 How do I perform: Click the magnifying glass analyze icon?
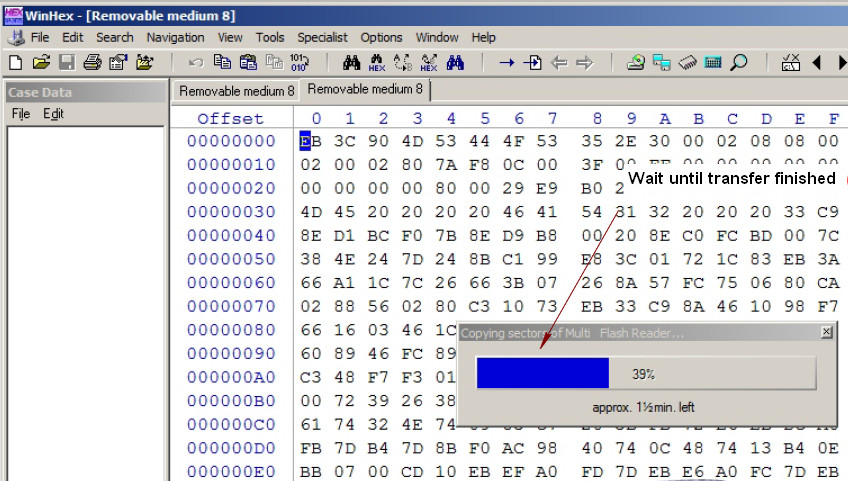click(x=738, y=63)
